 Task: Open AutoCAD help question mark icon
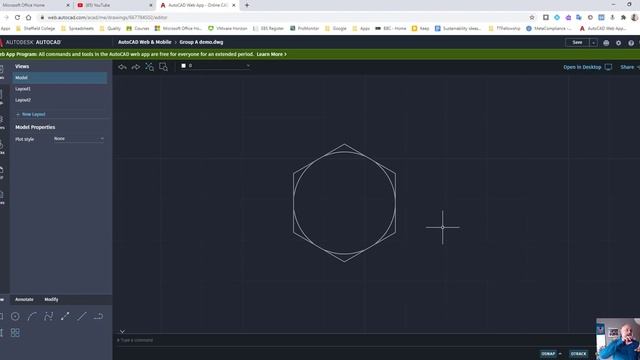point(631,43)
